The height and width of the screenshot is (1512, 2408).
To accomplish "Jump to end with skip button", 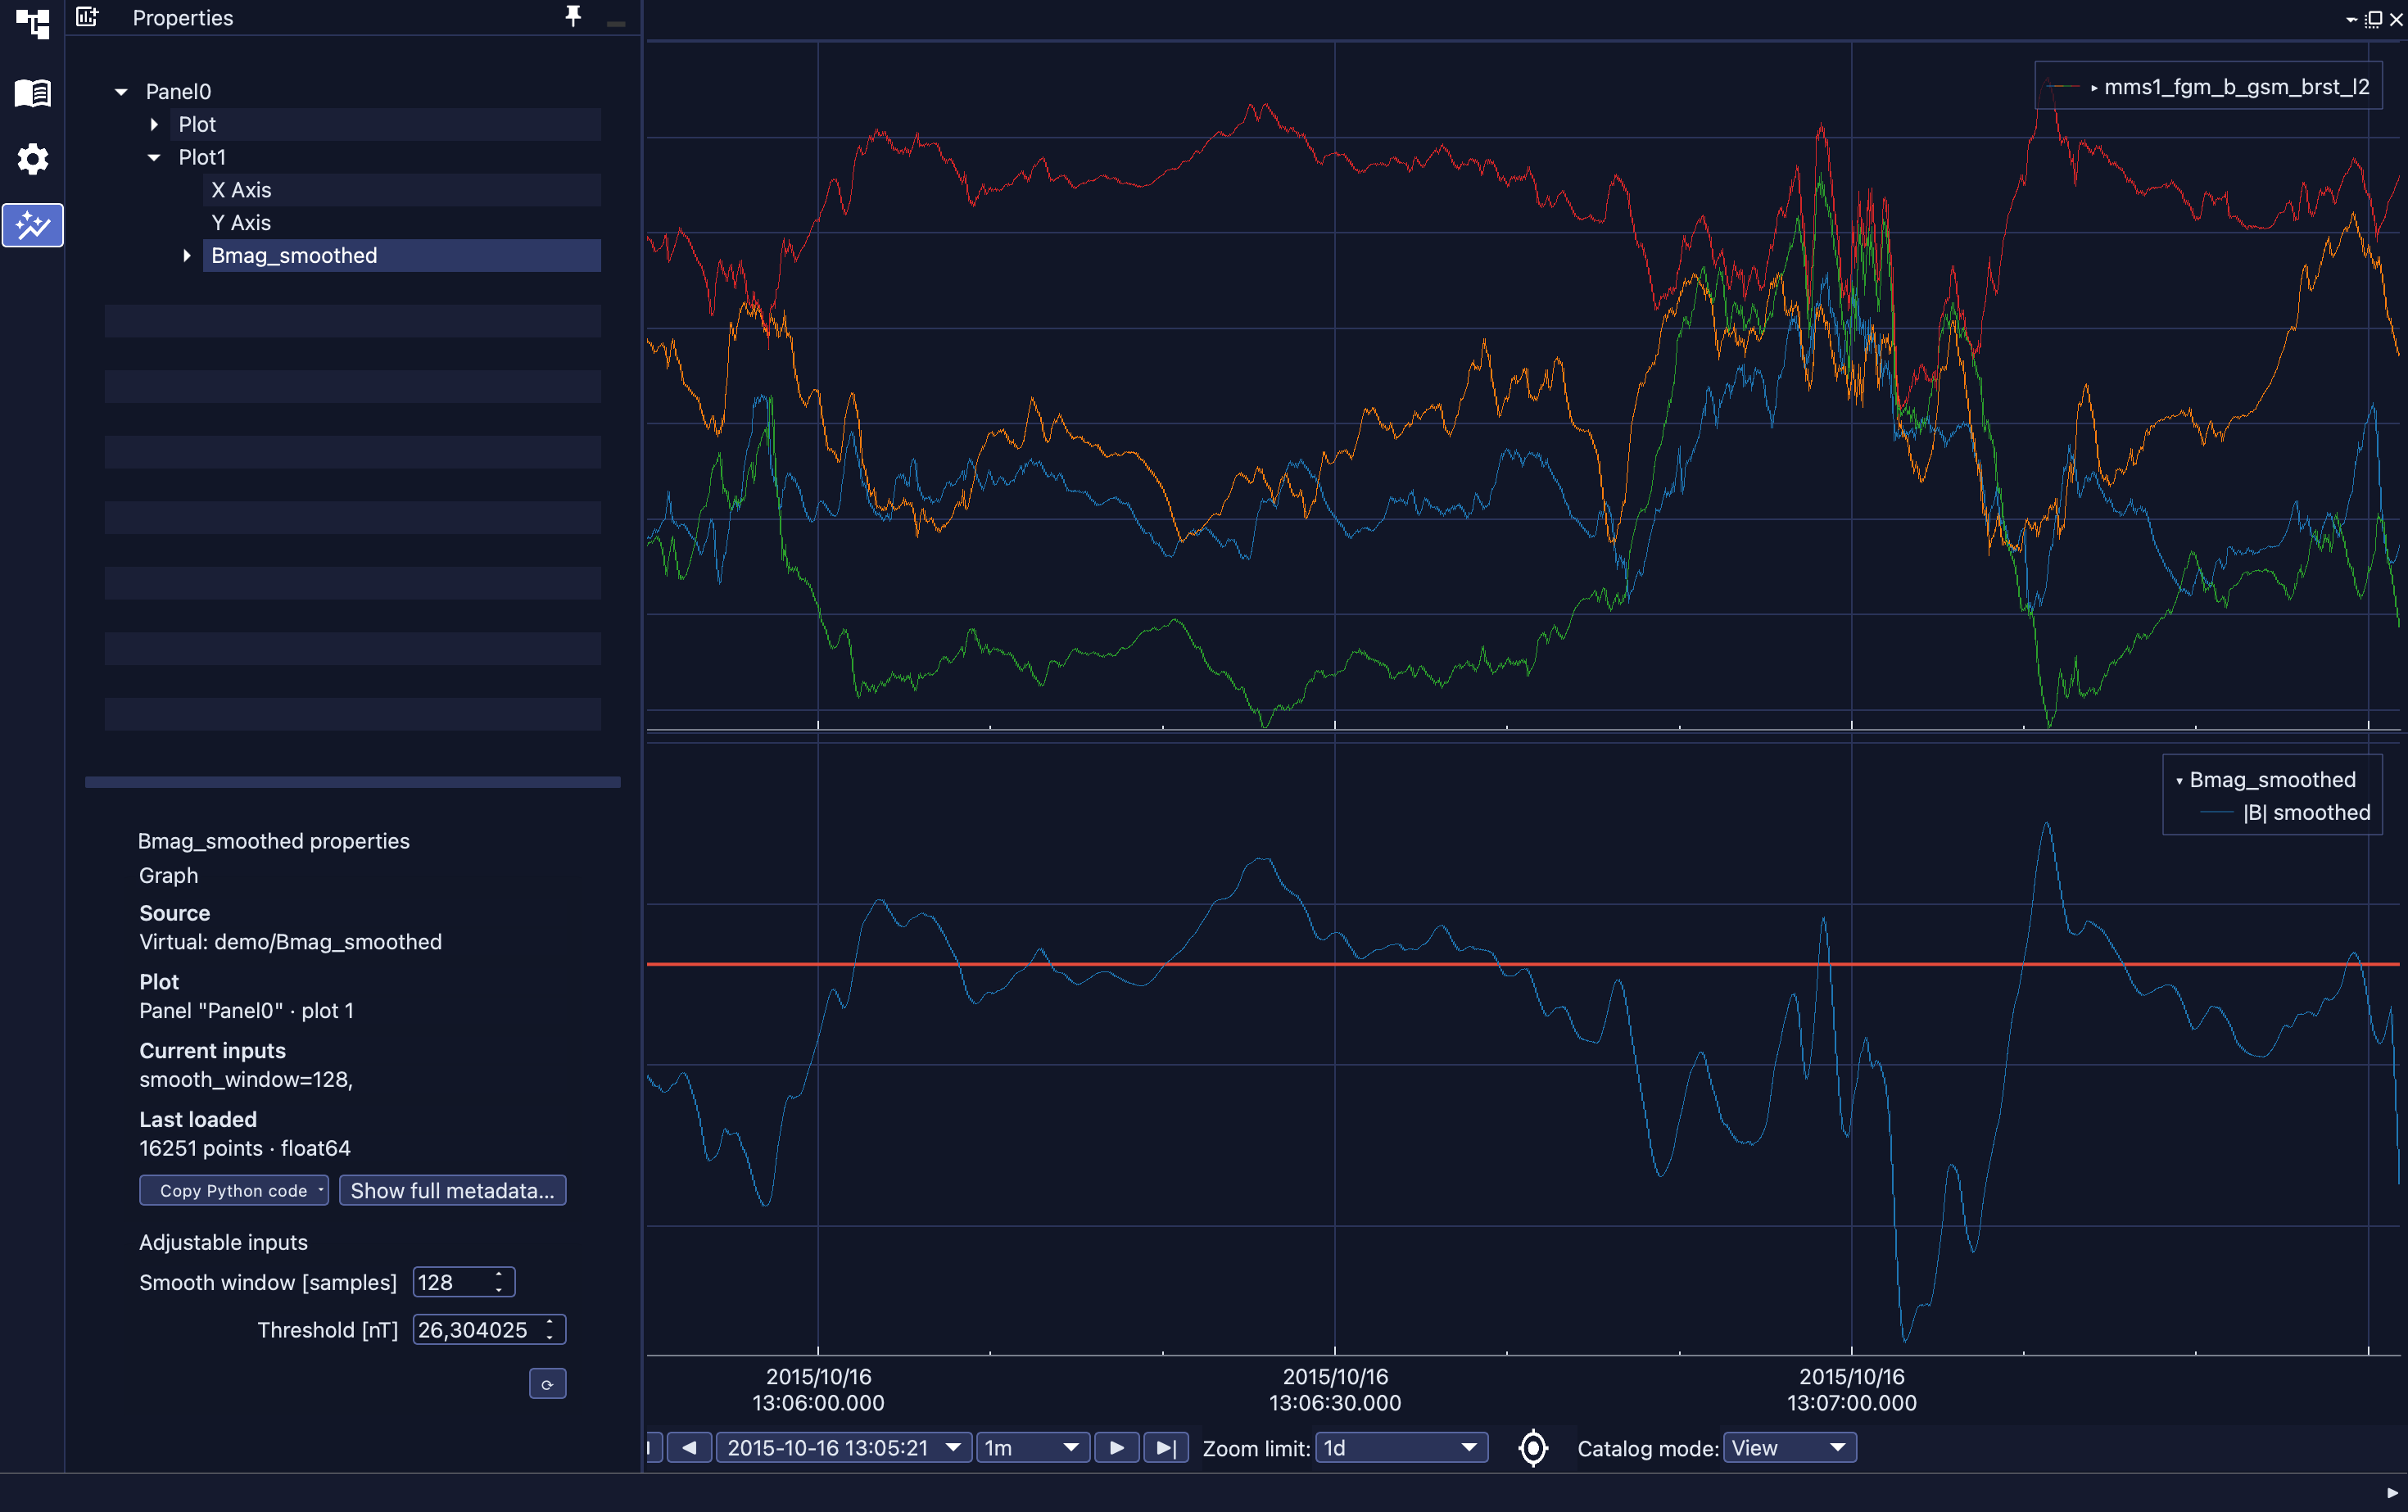I will click(x=1166, y=1448).
